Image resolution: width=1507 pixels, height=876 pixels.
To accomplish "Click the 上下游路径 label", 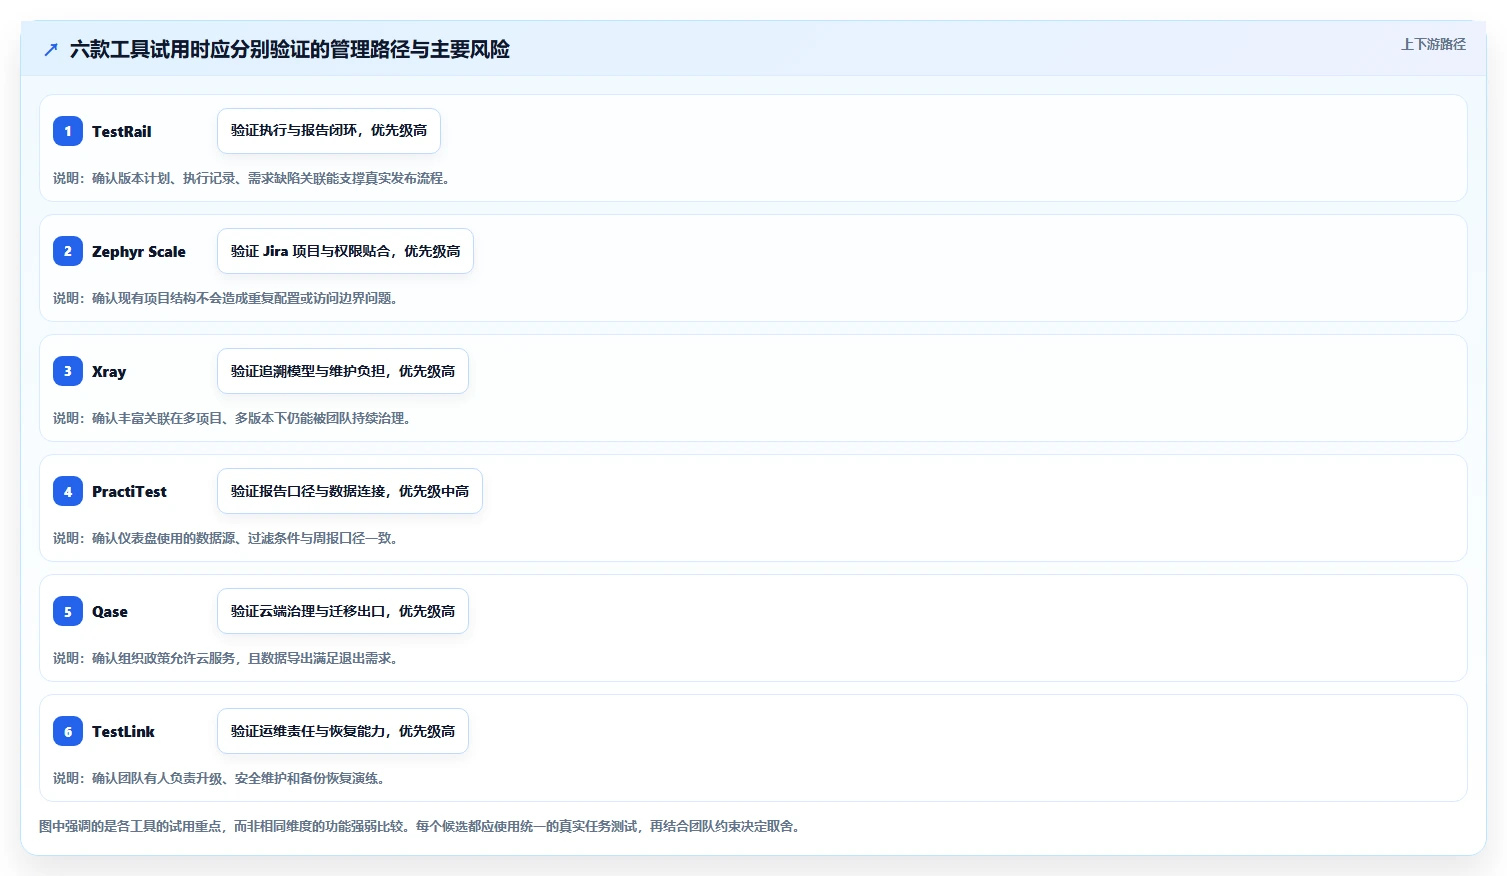I will point(1433,44).
